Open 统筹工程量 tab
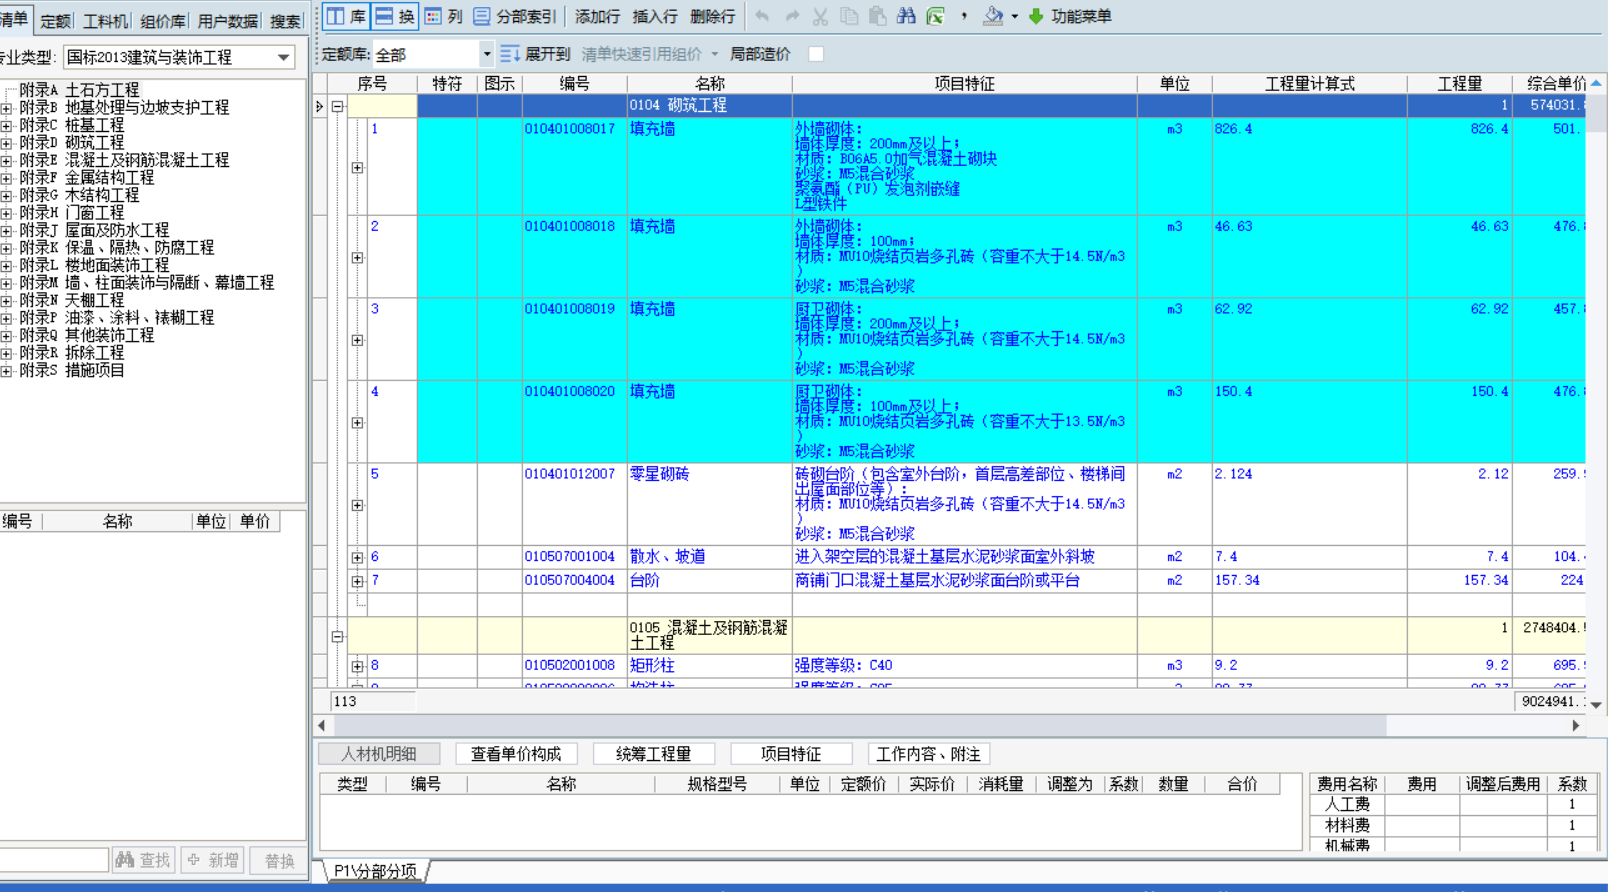 [653, 754]
